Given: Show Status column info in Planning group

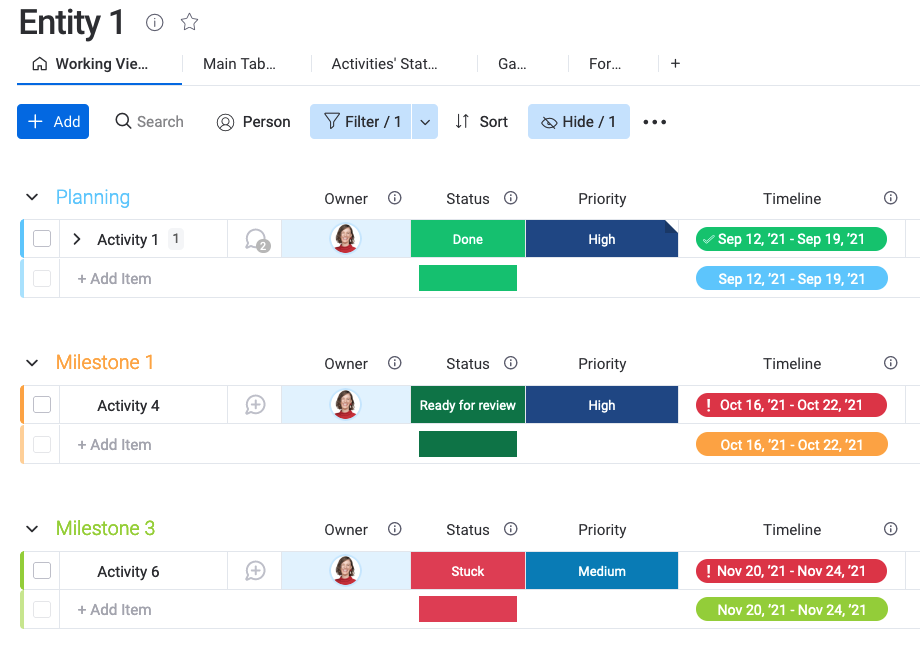Looking at the screenshot, I should coord(511,198).
